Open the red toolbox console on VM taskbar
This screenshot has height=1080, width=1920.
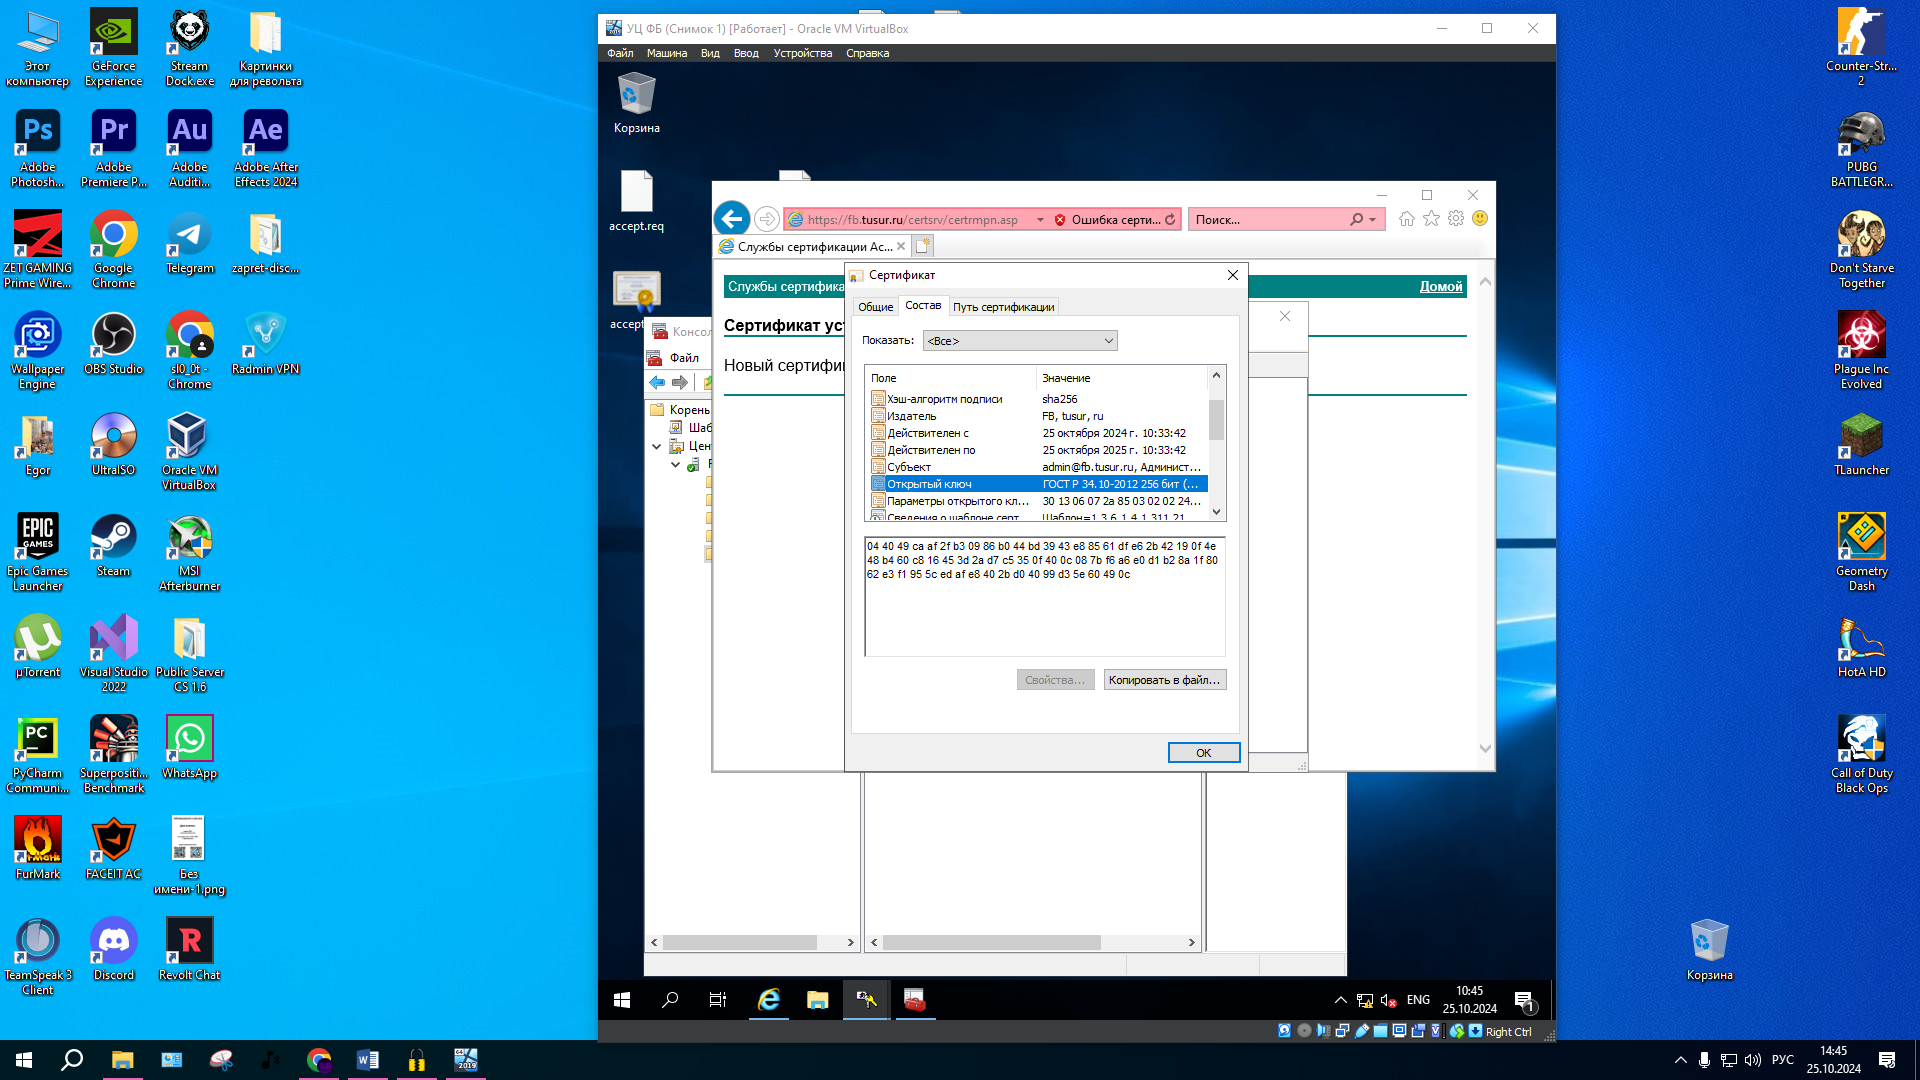tap(914, 1000)
